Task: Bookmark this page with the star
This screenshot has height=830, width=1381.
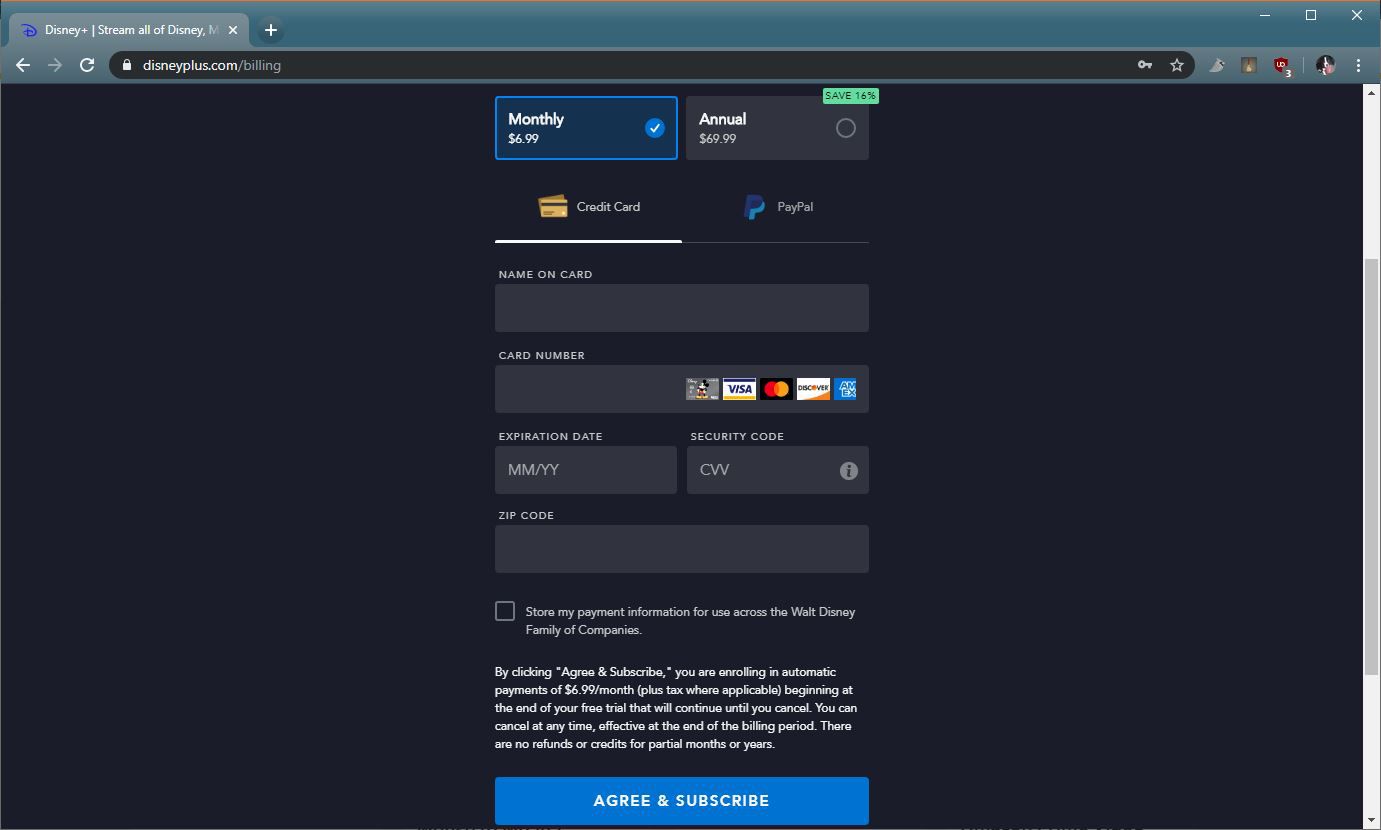Action: [x=1177, y=65]
